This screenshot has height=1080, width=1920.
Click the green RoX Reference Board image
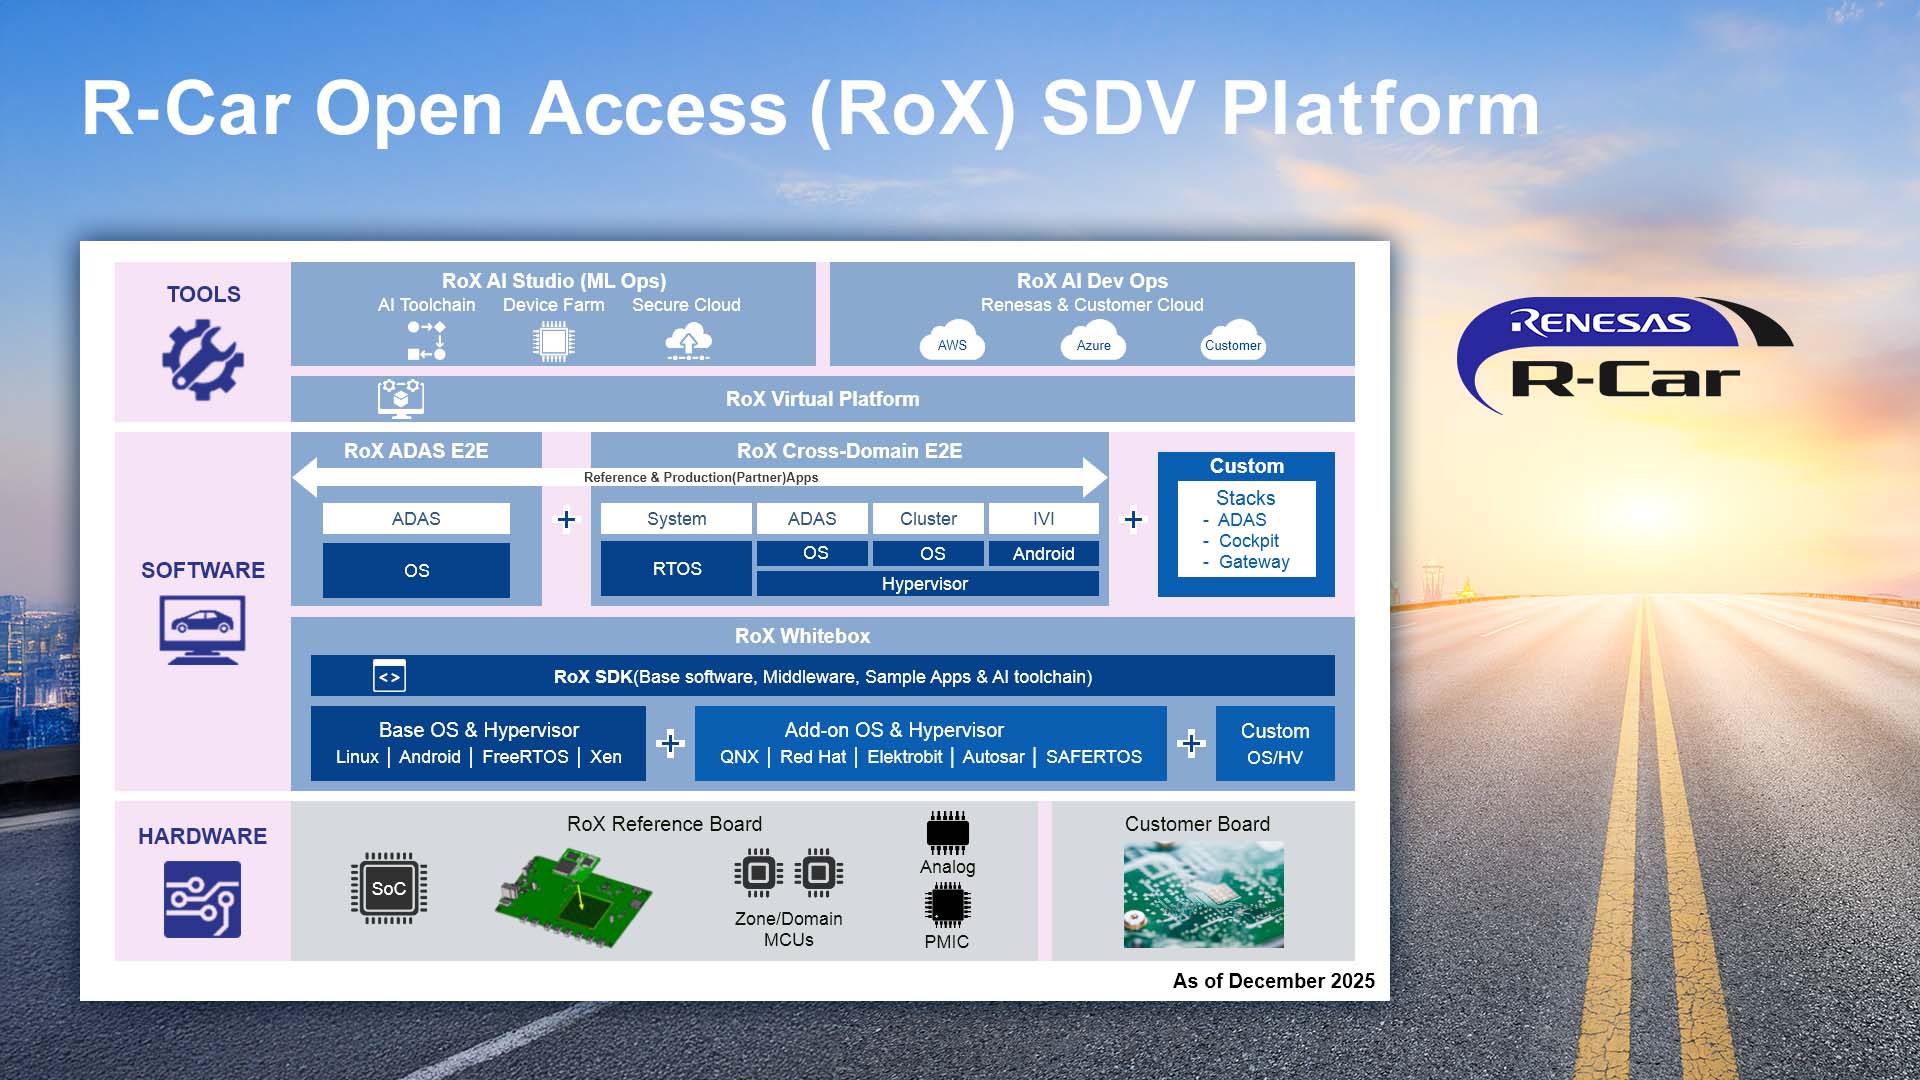[573, 897]
